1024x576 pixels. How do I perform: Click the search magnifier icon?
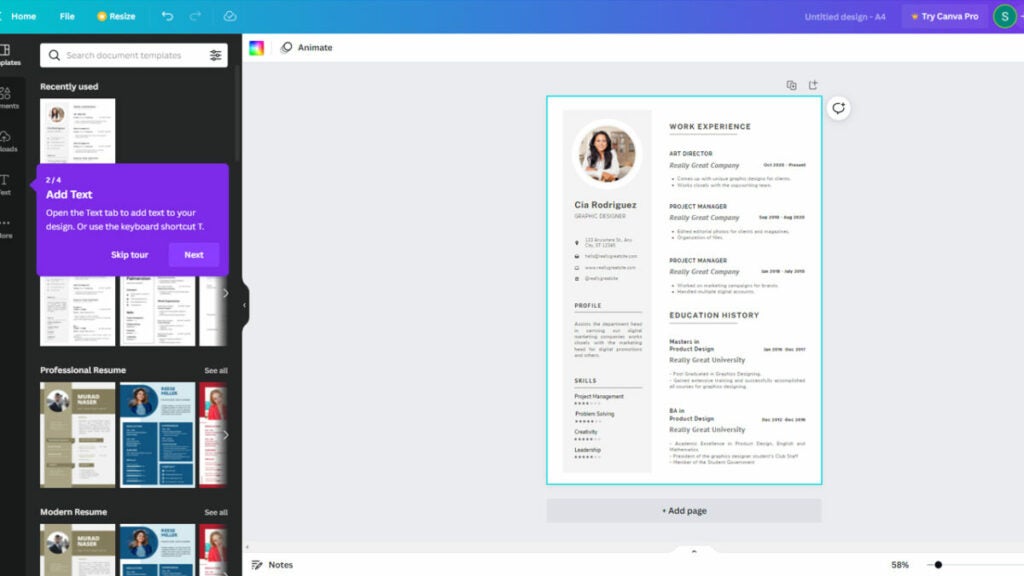(54, 56)
